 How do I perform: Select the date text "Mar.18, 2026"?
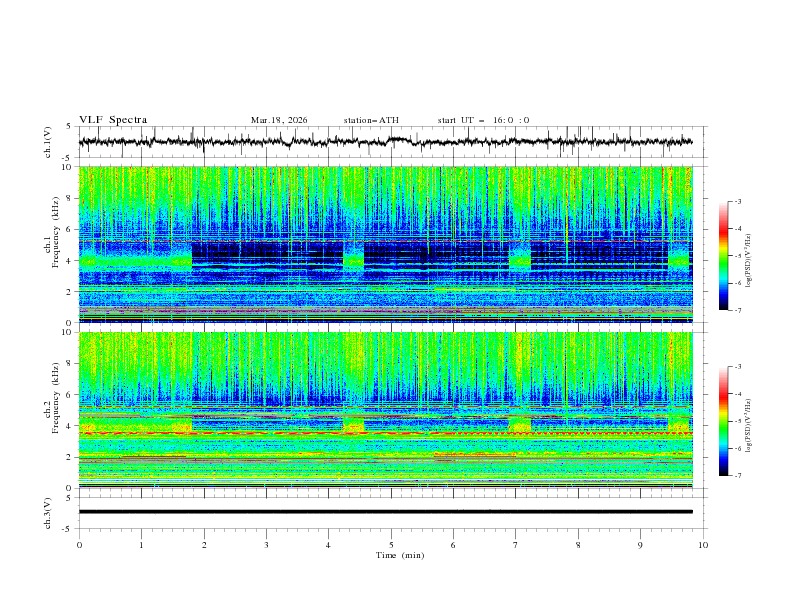point(279,120)
